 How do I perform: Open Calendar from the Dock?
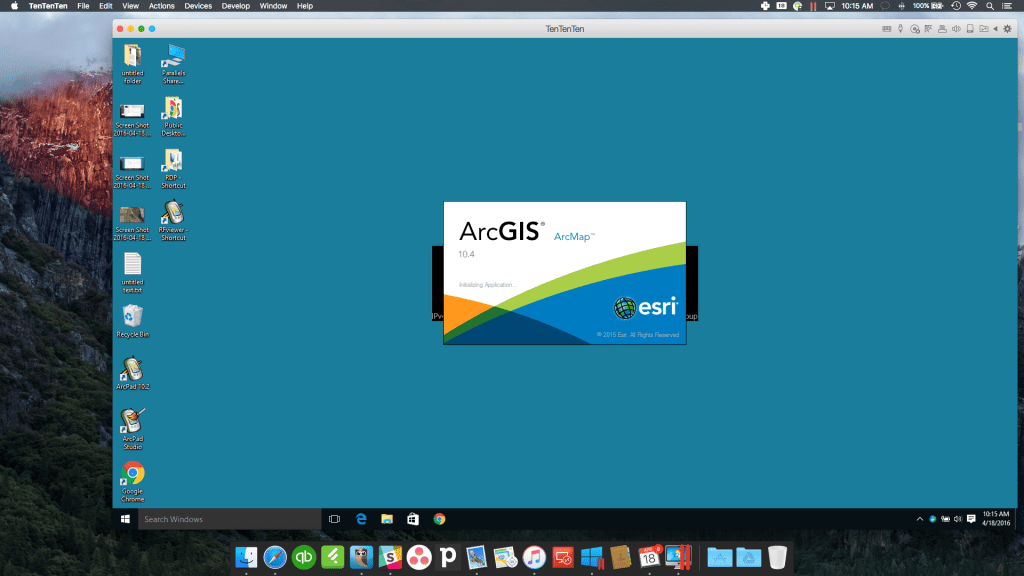[x=649, y=557]
